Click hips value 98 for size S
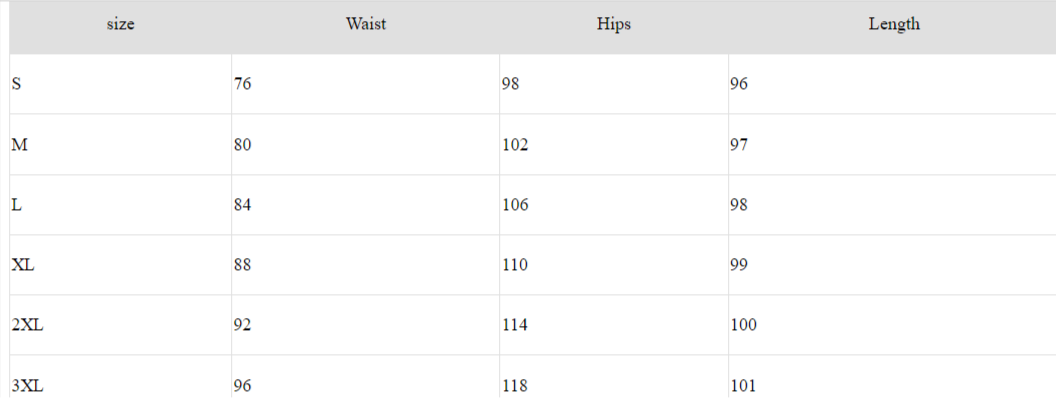Viewport: 1056px width, 404px height. 510,84
